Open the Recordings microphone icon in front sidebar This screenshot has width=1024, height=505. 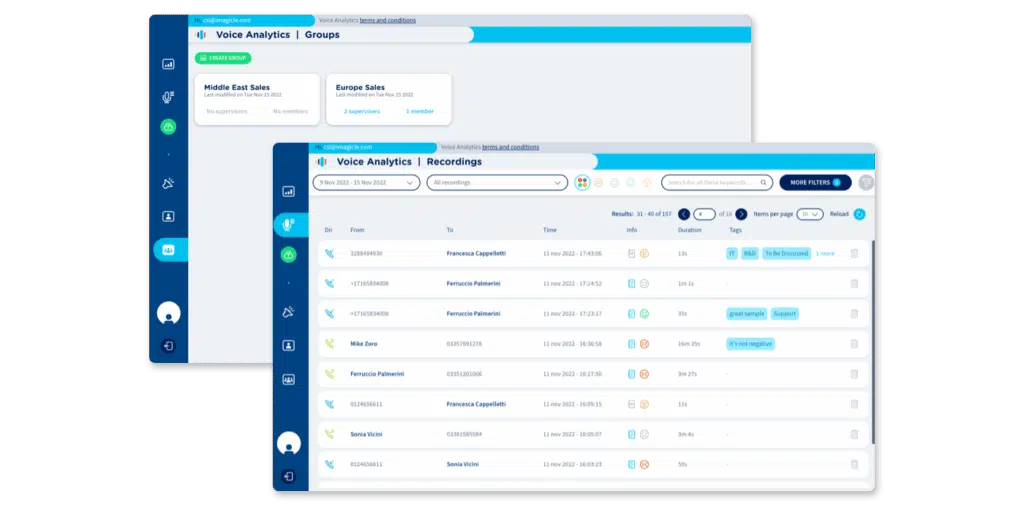tap(289, 224)
